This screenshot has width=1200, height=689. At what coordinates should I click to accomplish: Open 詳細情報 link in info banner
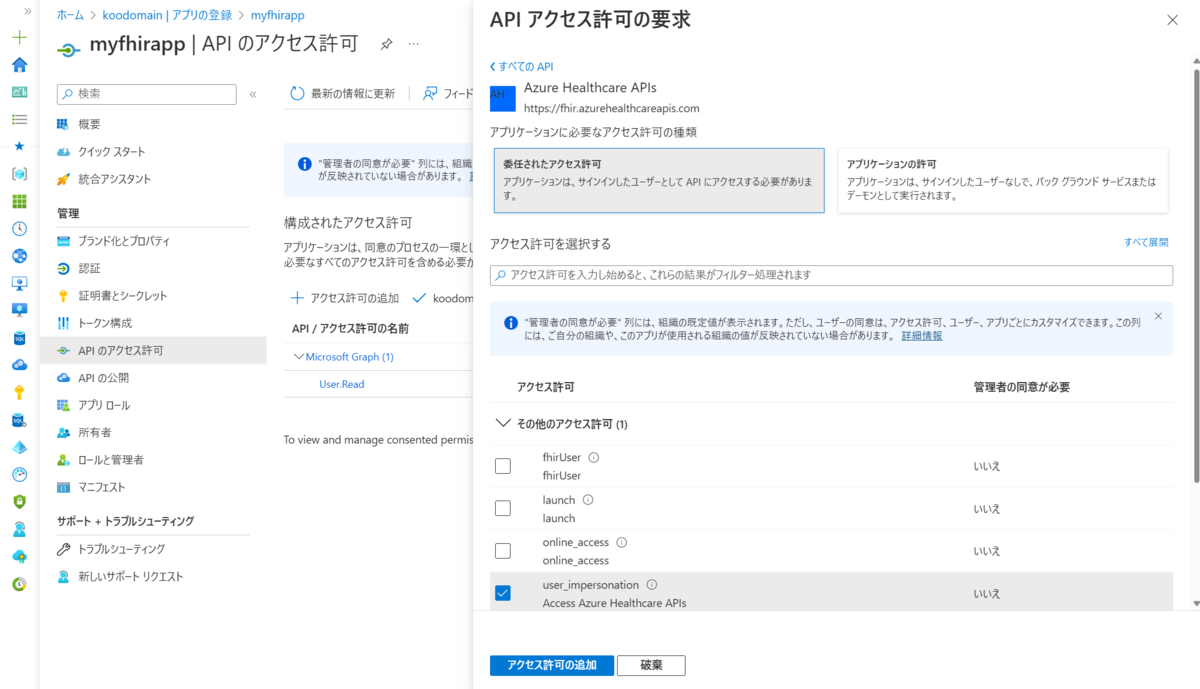point(921,336)
